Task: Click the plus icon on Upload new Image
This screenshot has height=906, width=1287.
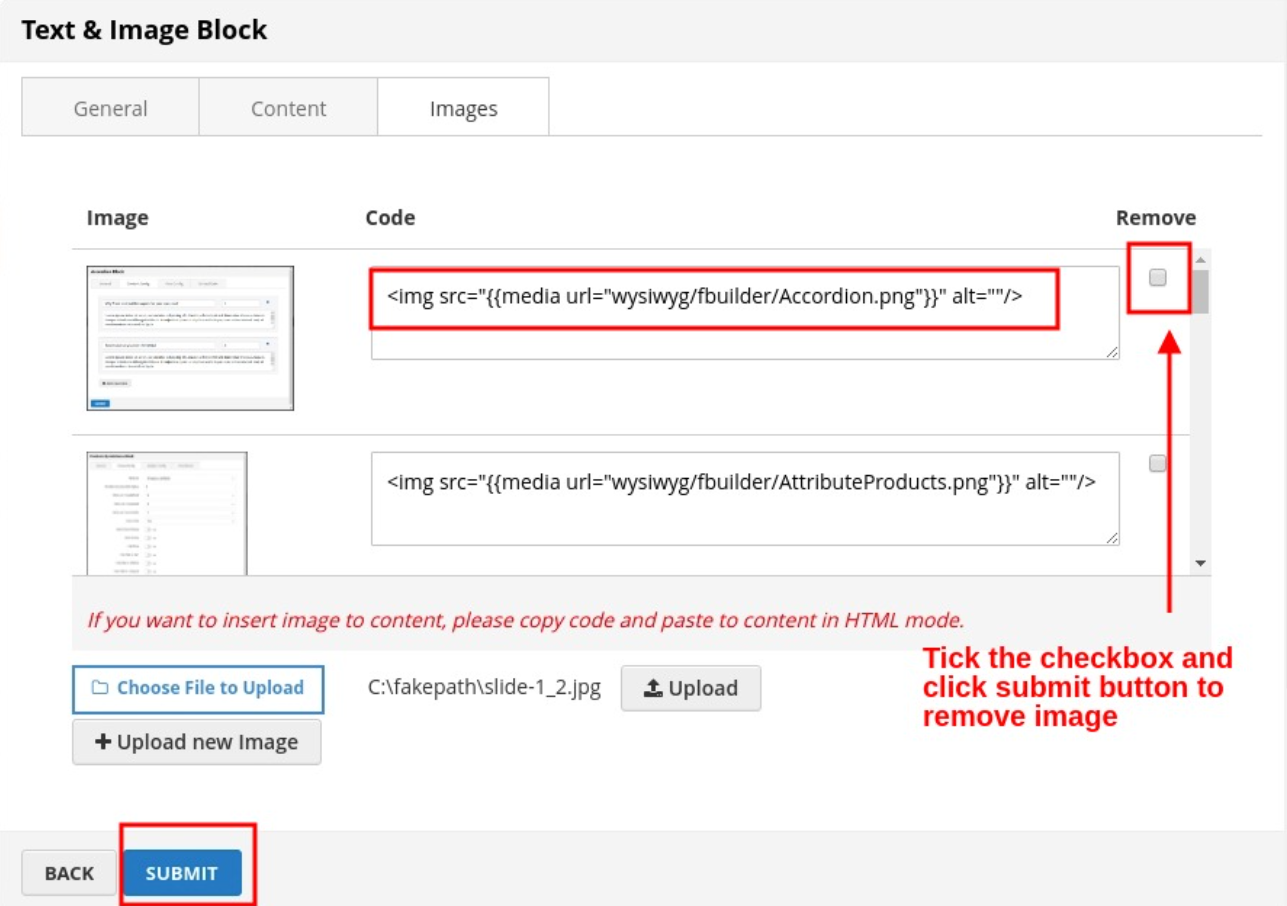Action: 102,742
